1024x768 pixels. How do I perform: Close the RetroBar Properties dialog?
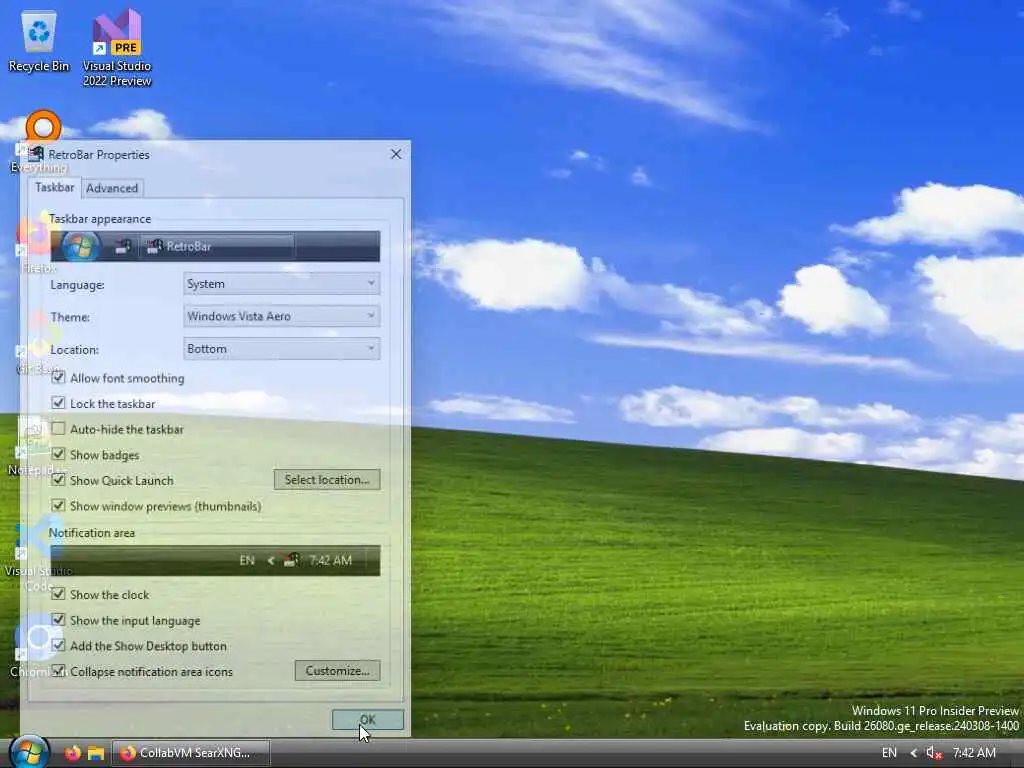tap(396, 154)
